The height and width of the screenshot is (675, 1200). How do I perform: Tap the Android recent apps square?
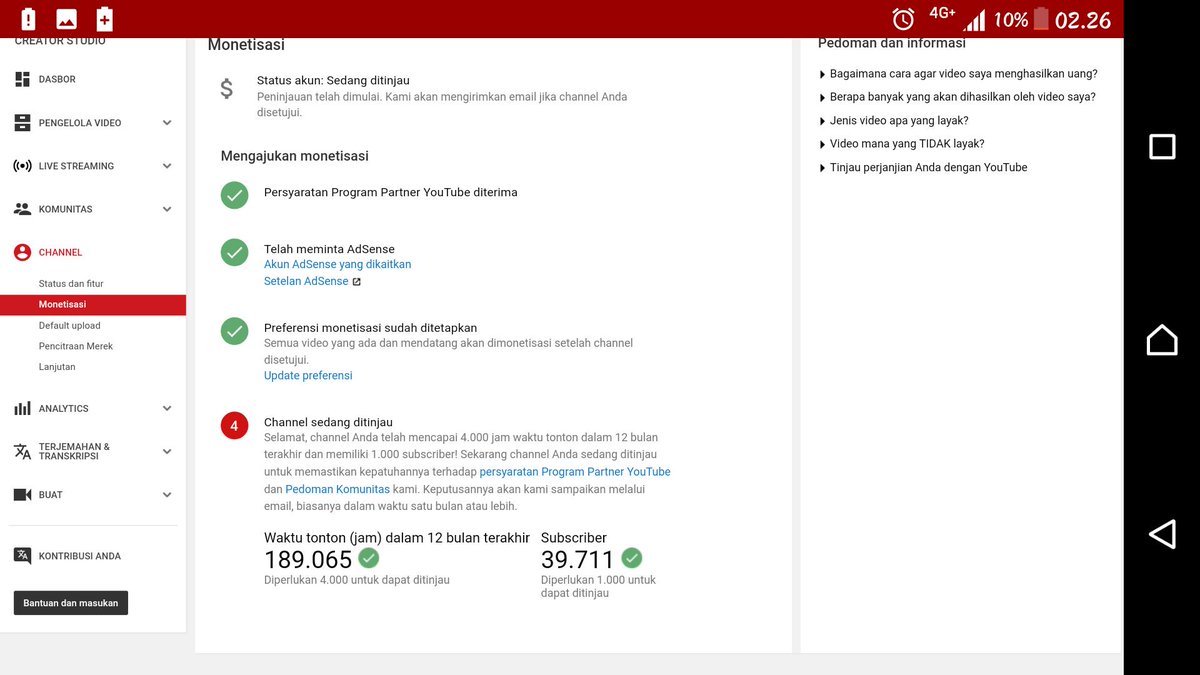pos(1162,147)
